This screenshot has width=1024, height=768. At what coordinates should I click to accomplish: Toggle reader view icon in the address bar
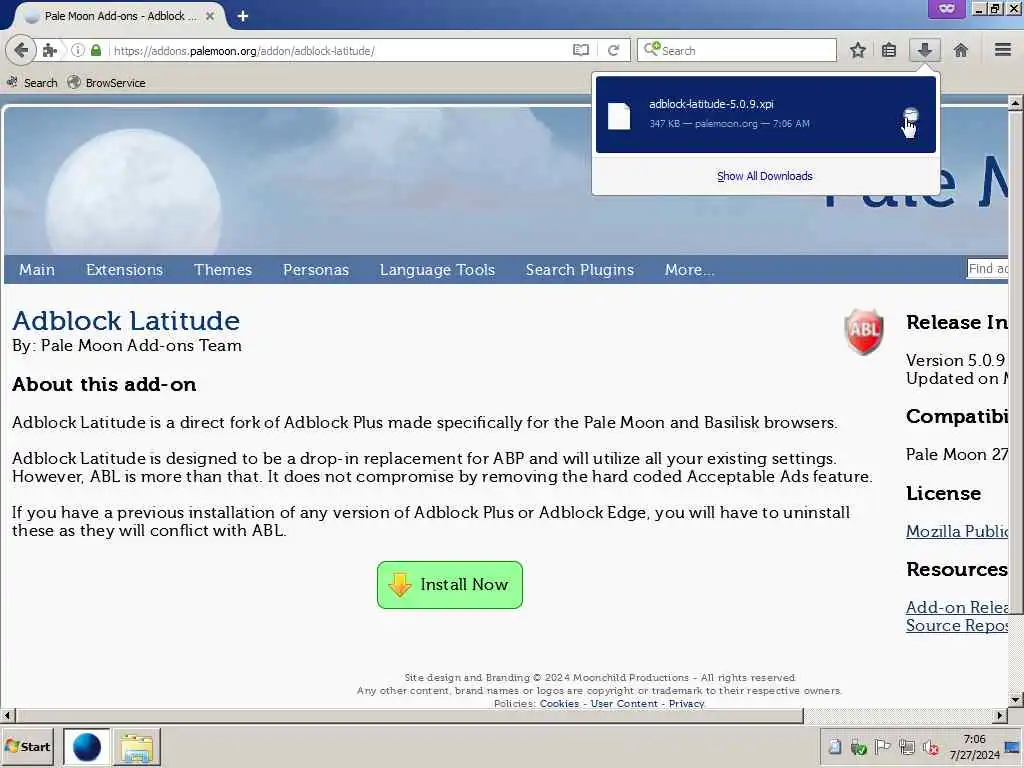coord(581,50)
